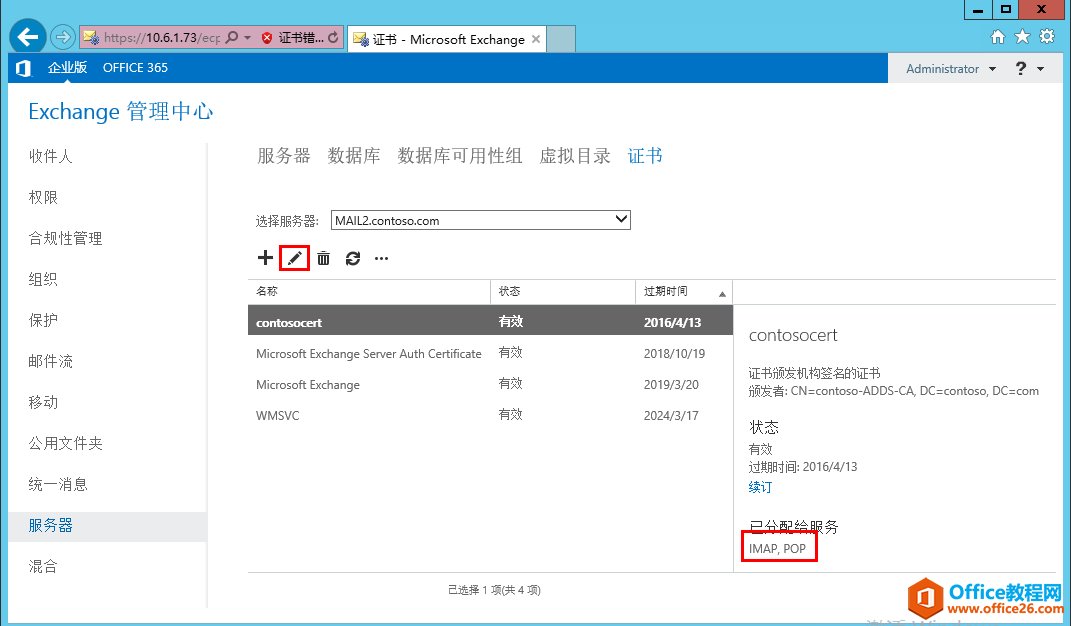This screenshot has width=1071, height=626.
Task: Switch to the 数据库 tab
Action: (x=354, y=155)
